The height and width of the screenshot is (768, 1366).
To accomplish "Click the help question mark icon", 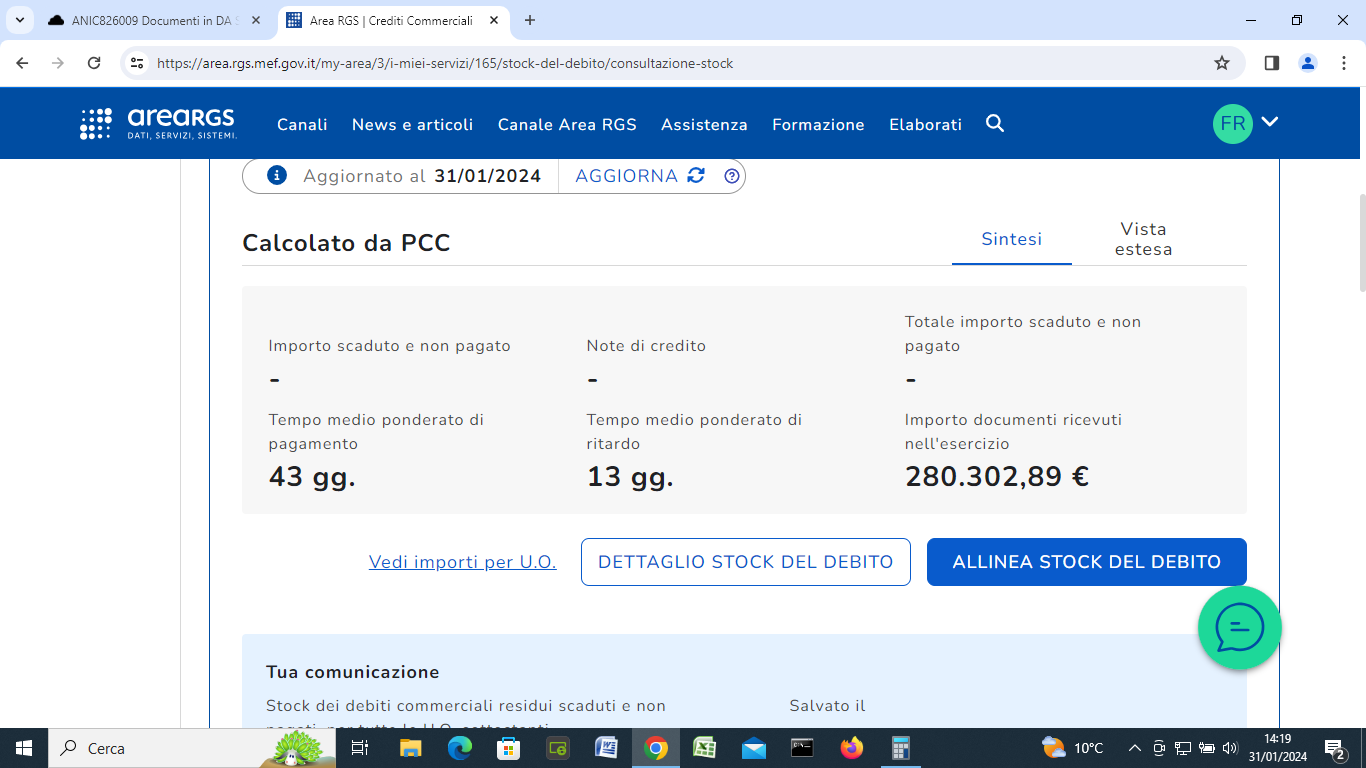I will (732, 176).
